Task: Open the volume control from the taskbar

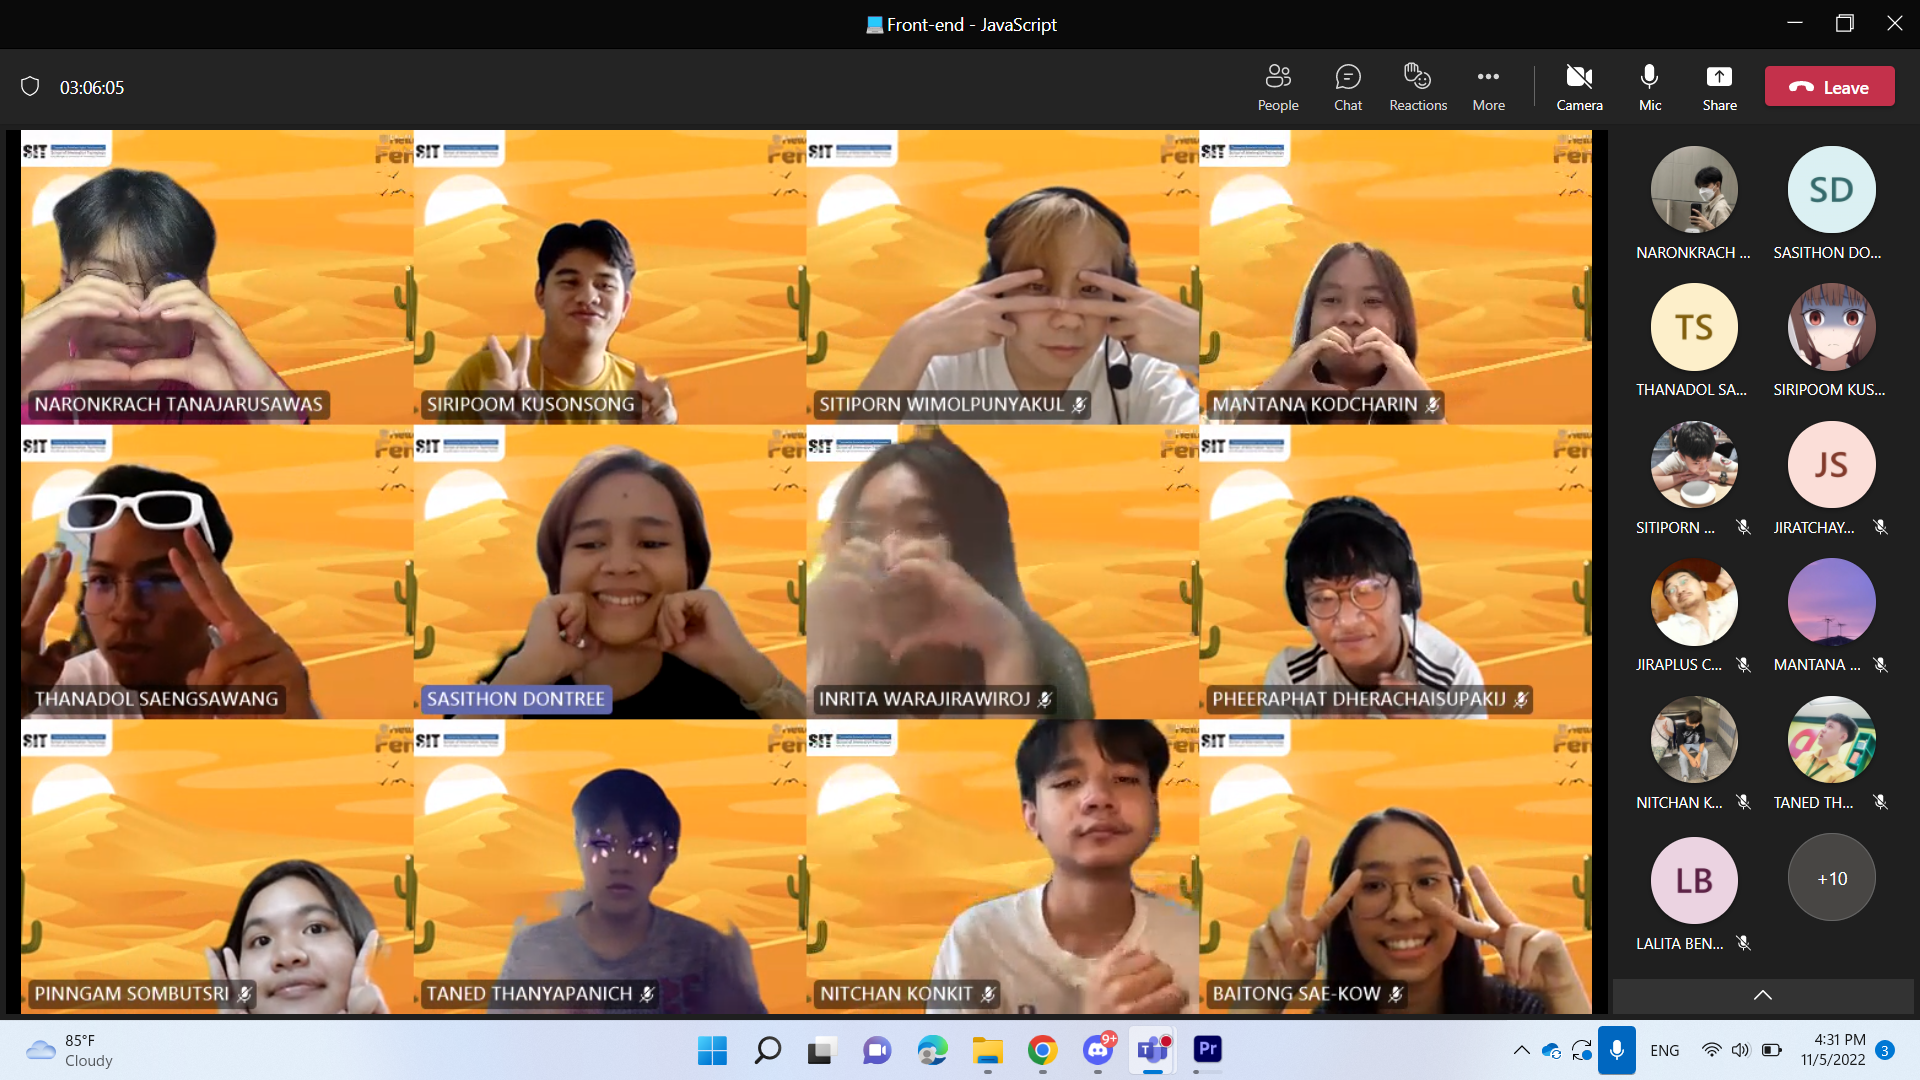Action: [x=1741, y=1050]
